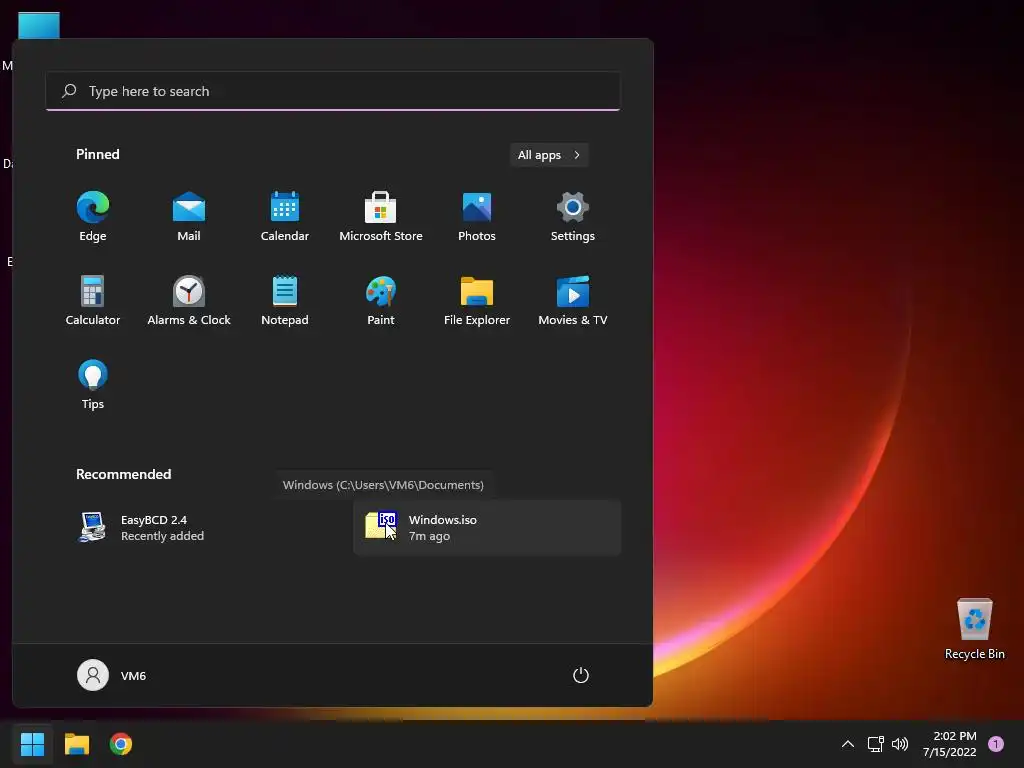Open the Calendar app
Screen dimensions: 1024x768
tap(285, 216)
